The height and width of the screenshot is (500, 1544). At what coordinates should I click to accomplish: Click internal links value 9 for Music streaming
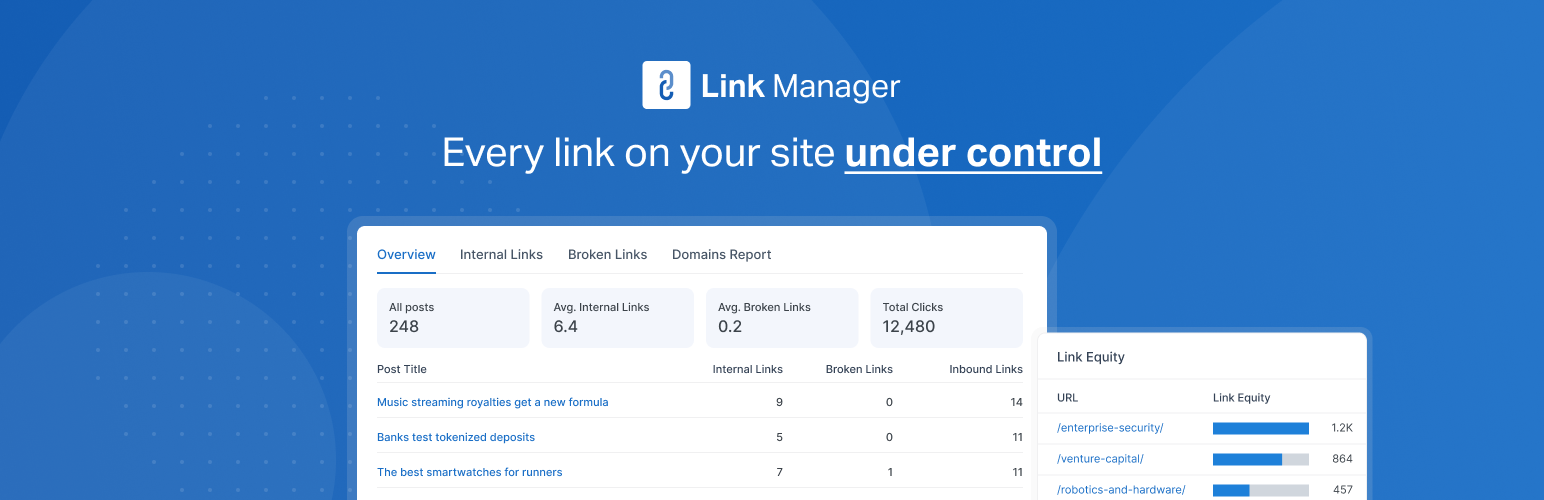(779, 402)
